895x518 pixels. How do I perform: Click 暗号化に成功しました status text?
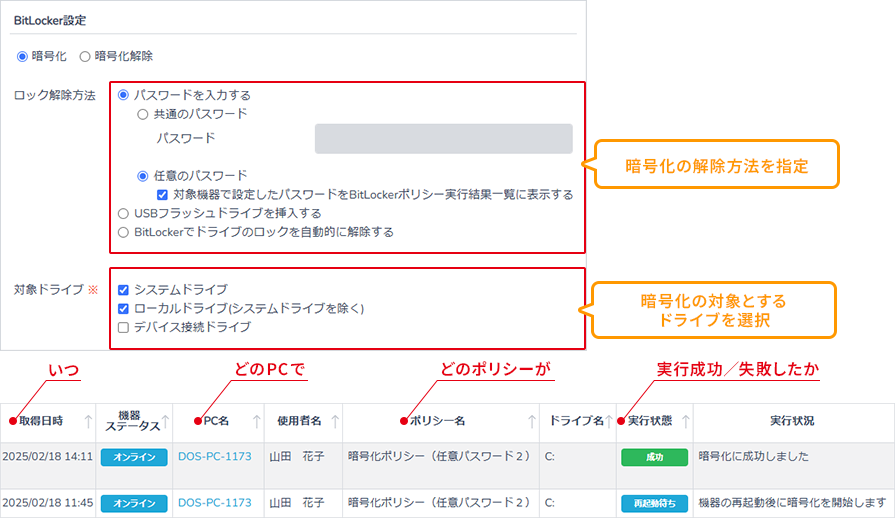753,456
